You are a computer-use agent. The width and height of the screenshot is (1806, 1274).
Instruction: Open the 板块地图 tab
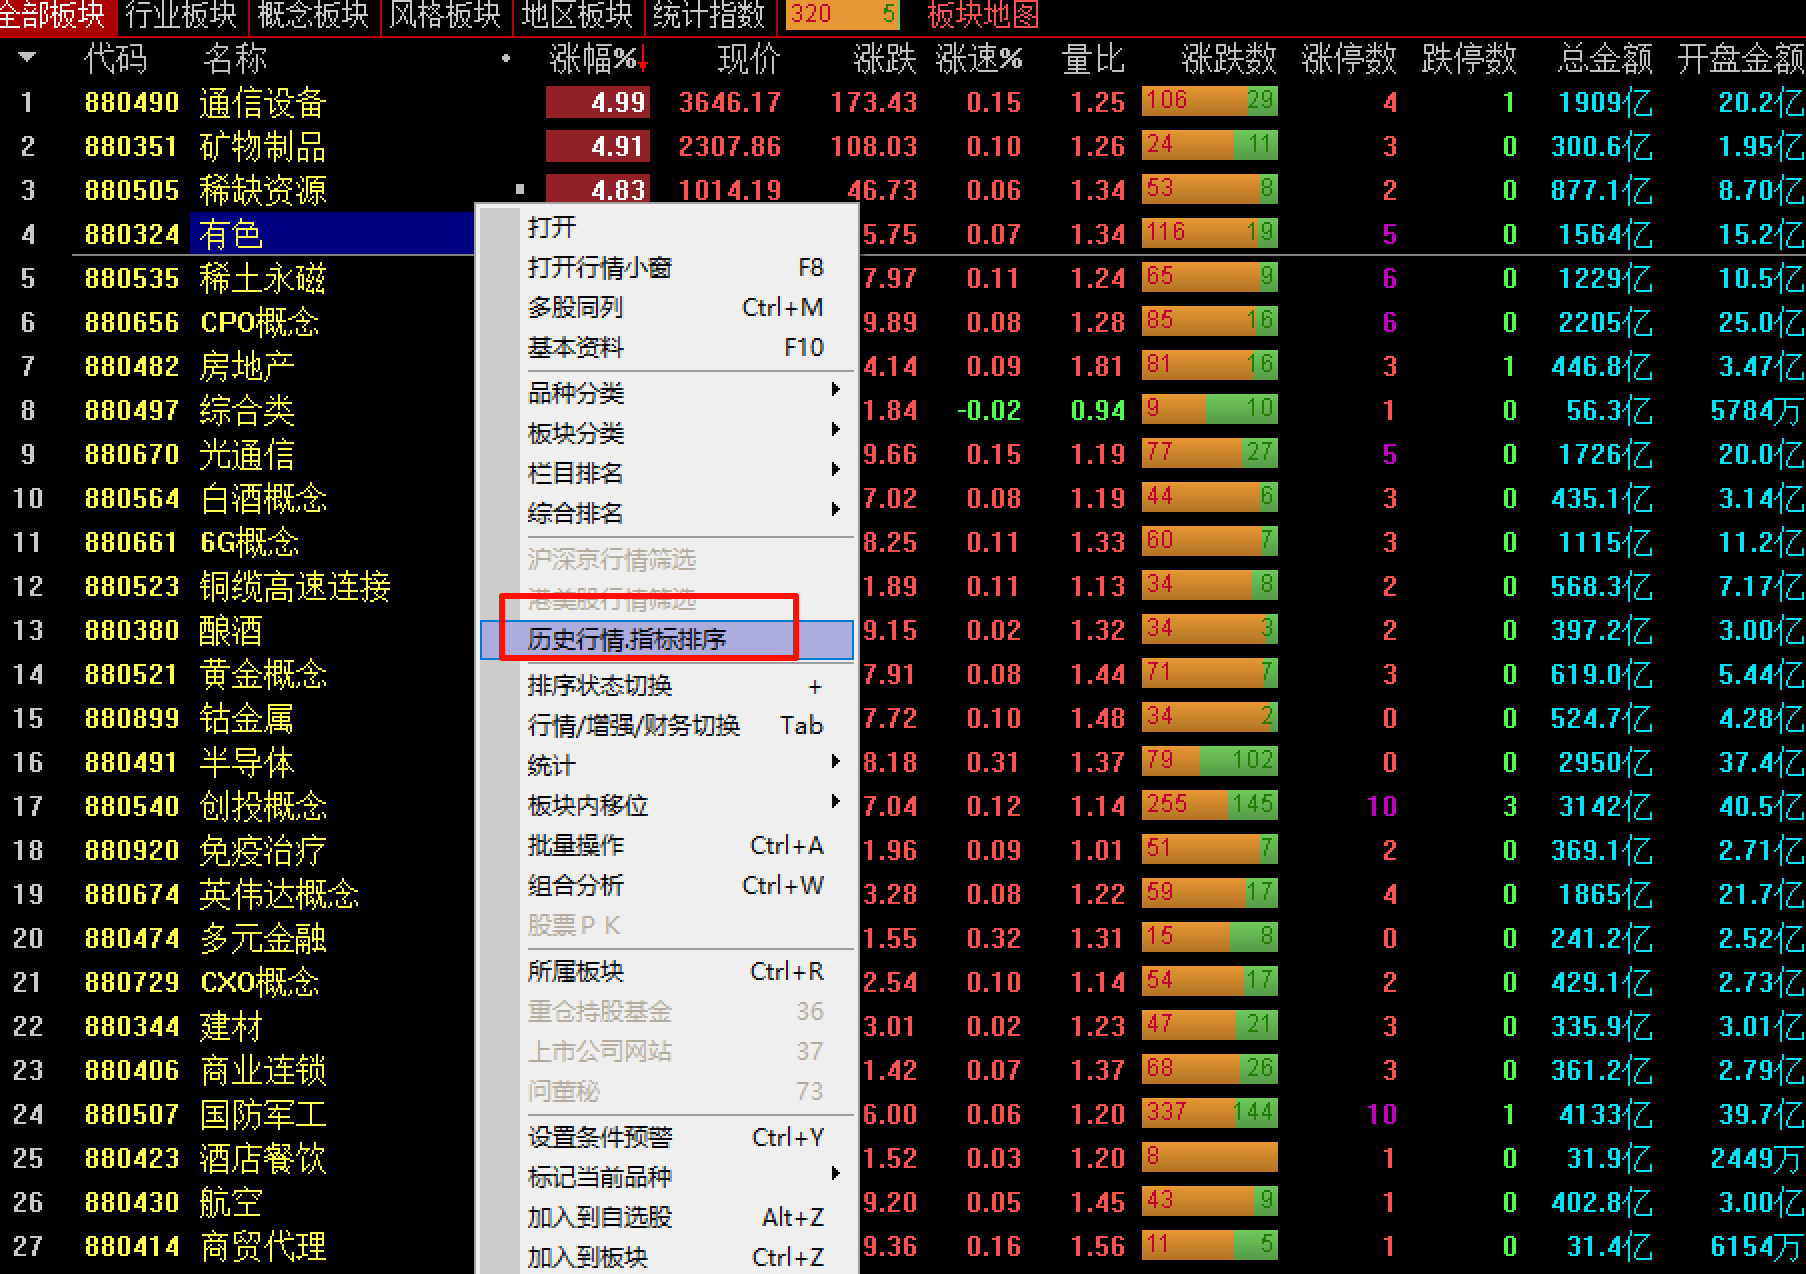[x=982, y=15]
